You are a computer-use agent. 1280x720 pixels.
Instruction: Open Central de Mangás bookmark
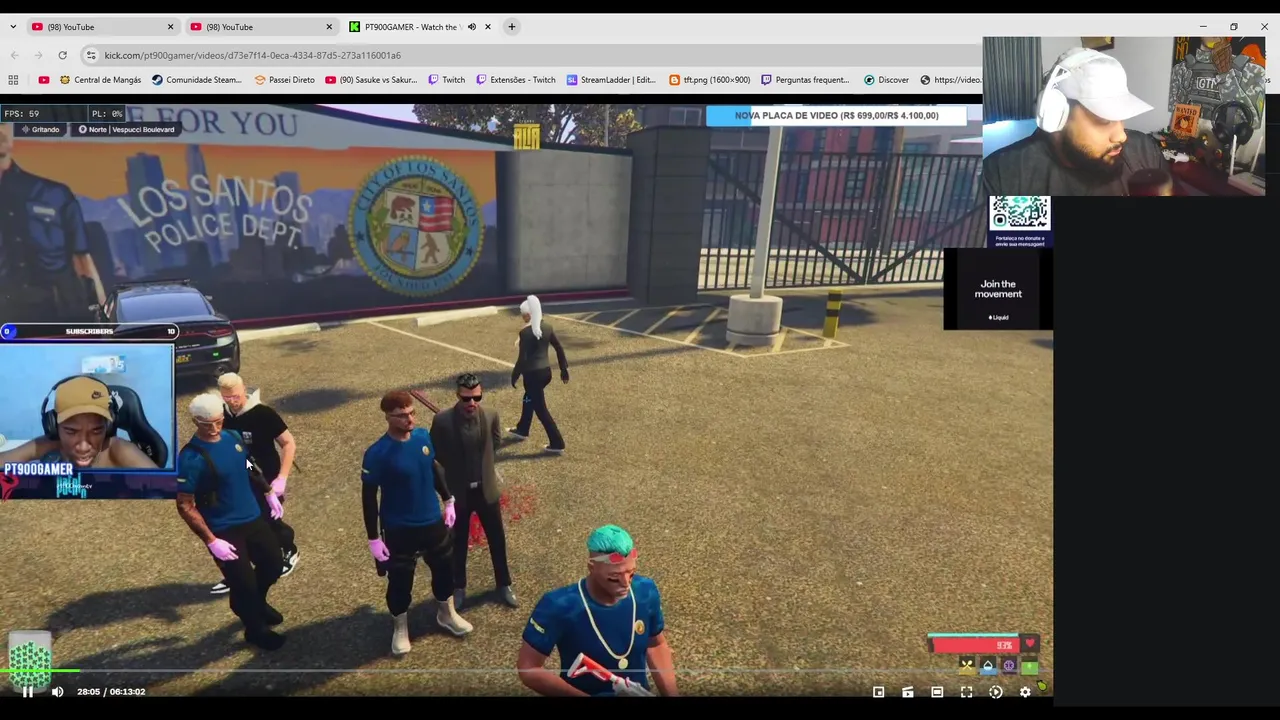(x=100, y=80)
